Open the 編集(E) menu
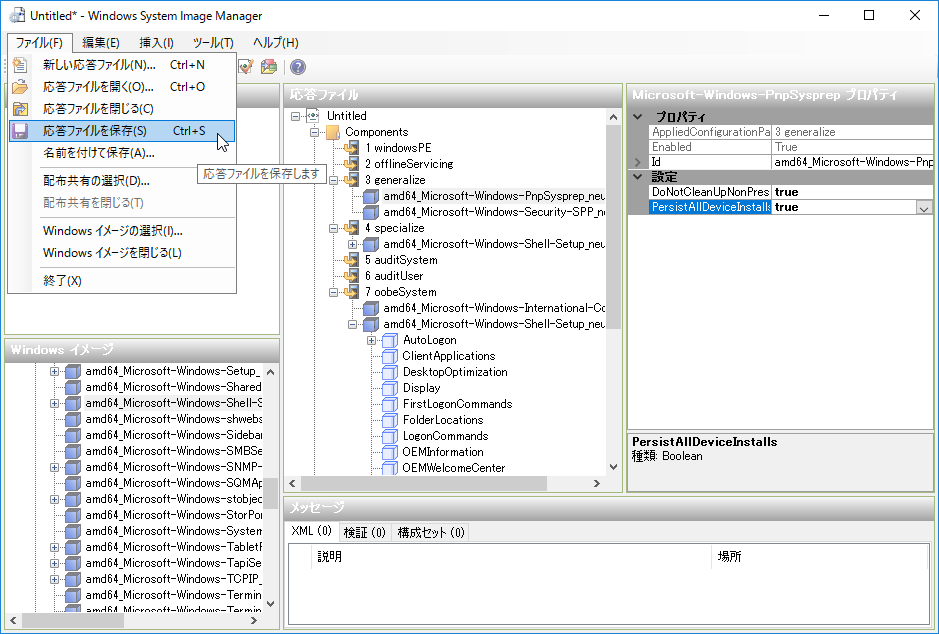The height and width of the screenshot is (634, 939). tap(101, 43)
